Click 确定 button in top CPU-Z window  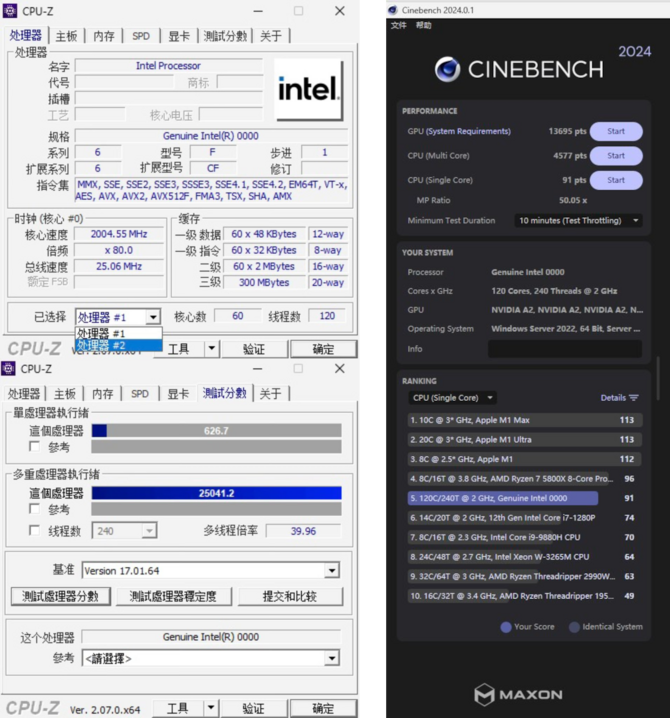323,349
